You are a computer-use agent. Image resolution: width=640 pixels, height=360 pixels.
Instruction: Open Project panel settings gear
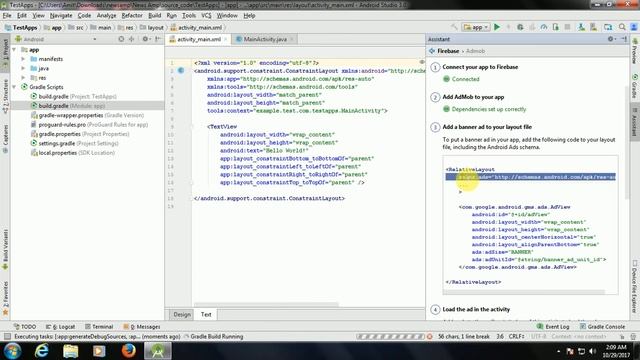point(145,39)
